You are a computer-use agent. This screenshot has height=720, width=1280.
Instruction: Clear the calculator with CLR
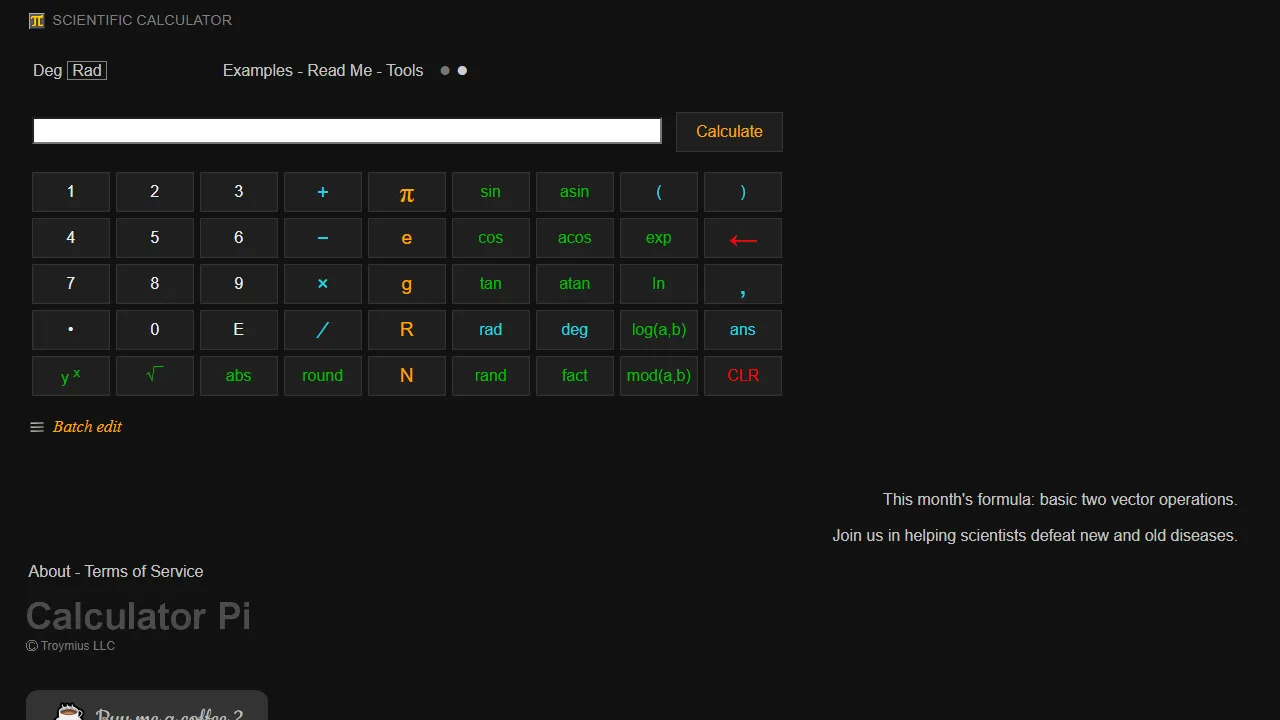[742, 375]
